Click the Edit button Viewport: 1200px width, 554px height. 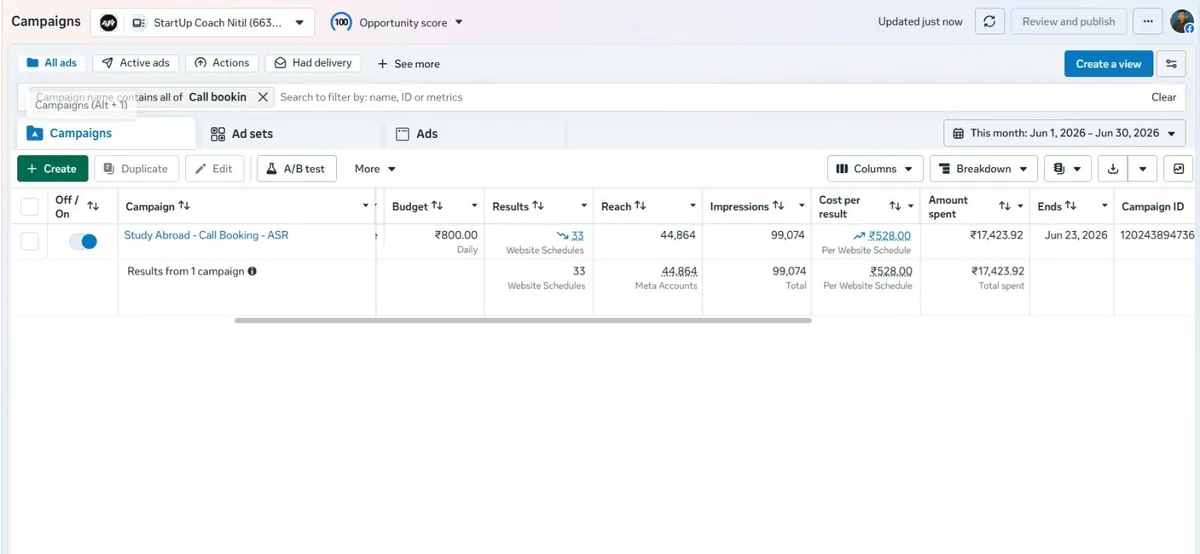click(214, 169)
